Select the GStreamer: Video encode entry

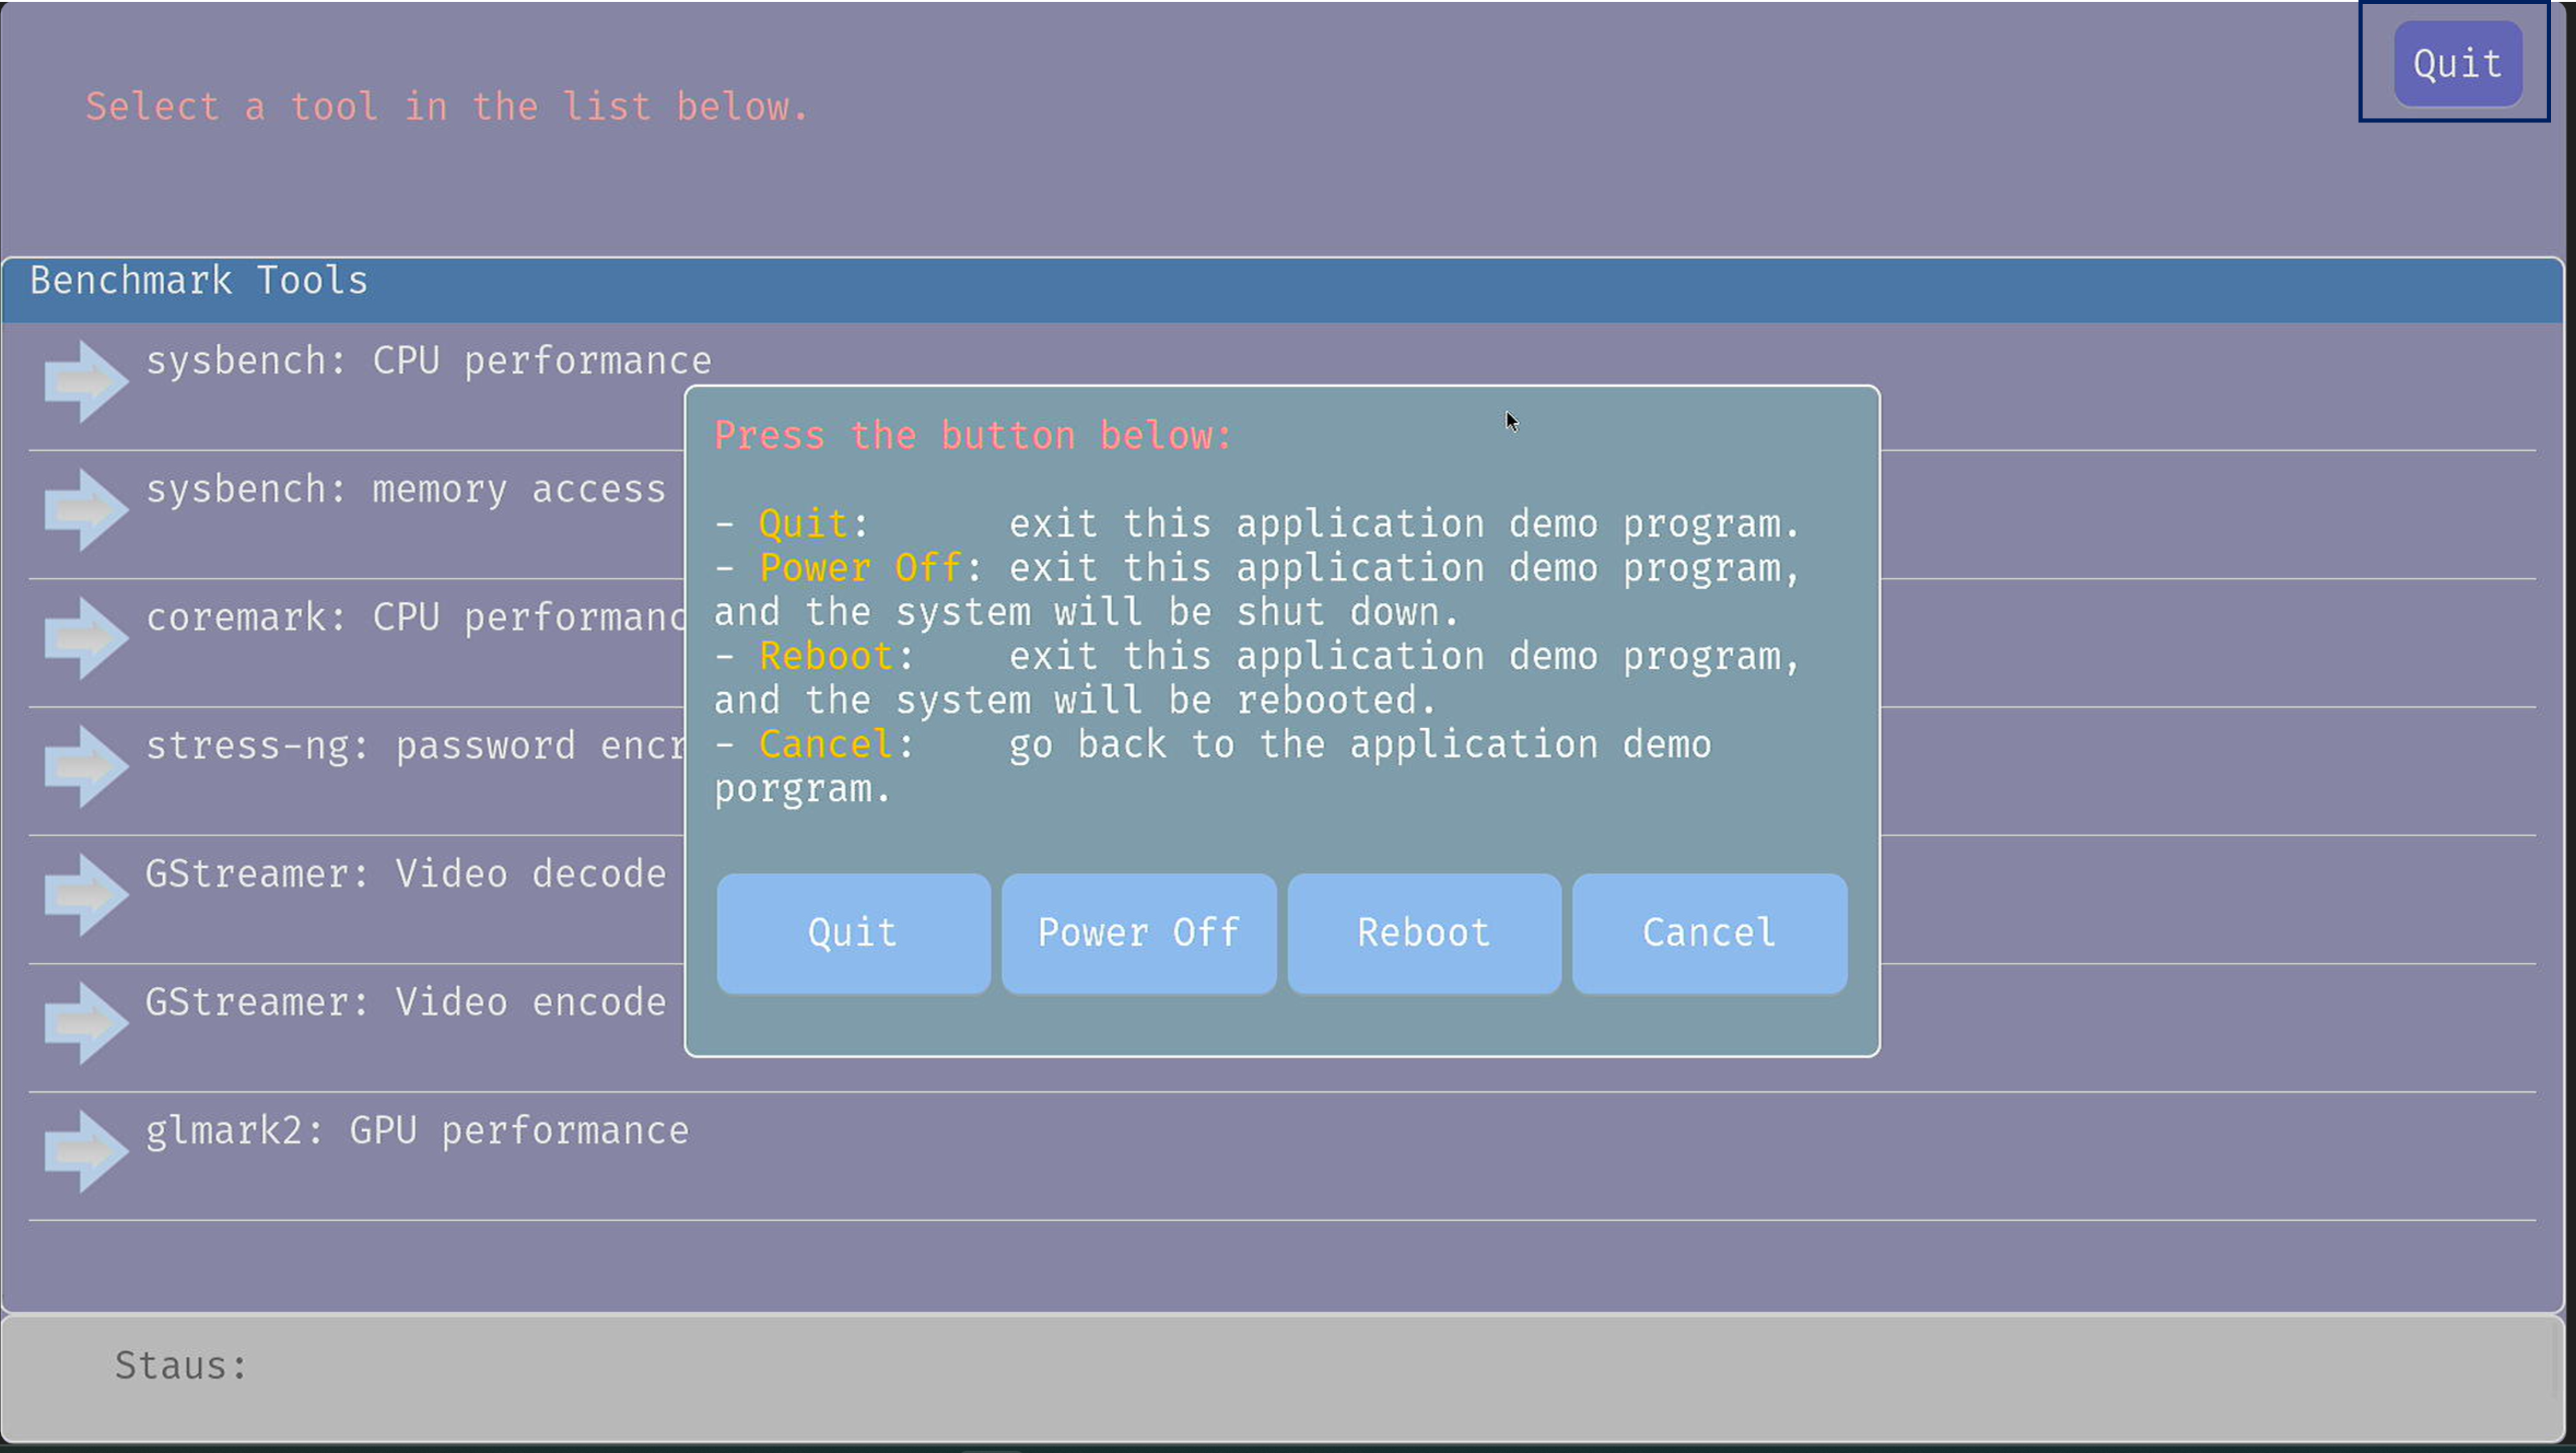(x=405, y=1003)
